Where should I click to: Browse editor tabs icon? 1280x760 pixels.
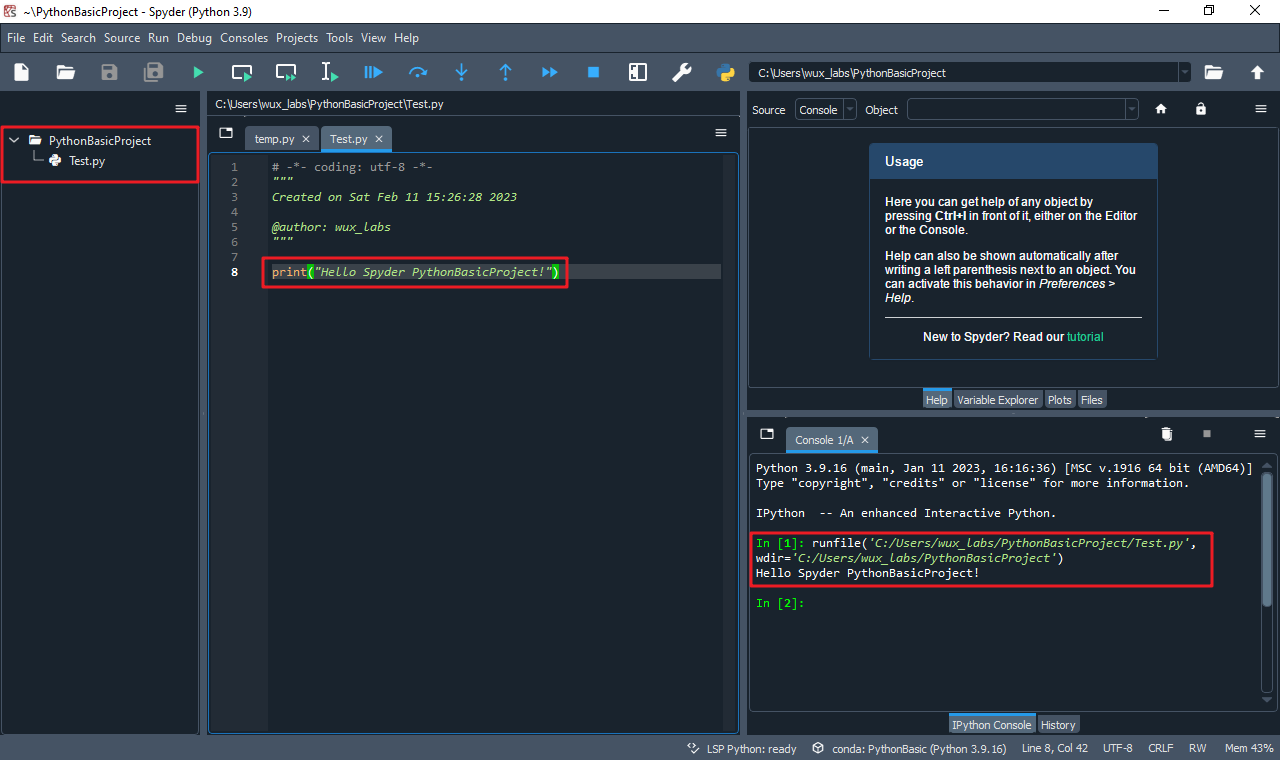(226, 133)
